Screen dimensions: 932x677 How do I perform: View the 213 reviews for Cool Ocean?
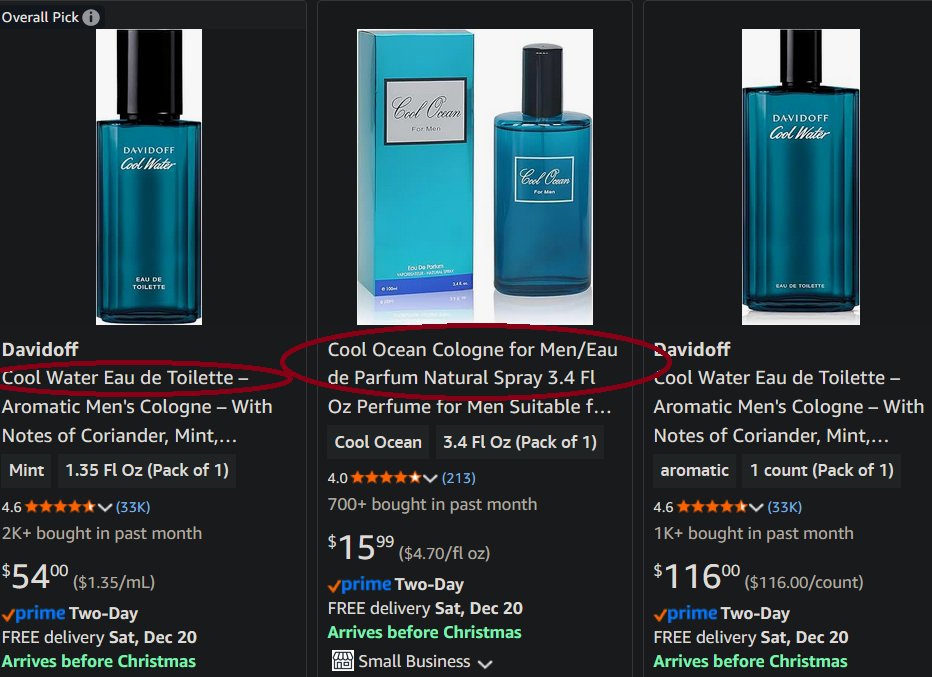point(458,478)
